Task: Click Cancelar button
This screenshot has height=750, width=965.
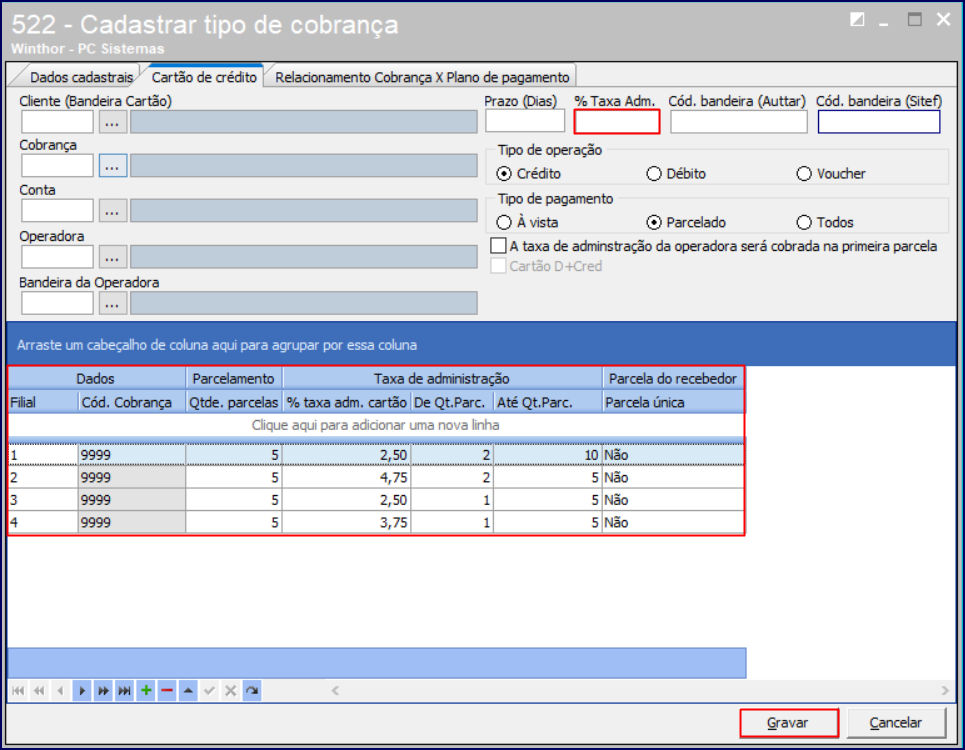Action: (895, 723)
